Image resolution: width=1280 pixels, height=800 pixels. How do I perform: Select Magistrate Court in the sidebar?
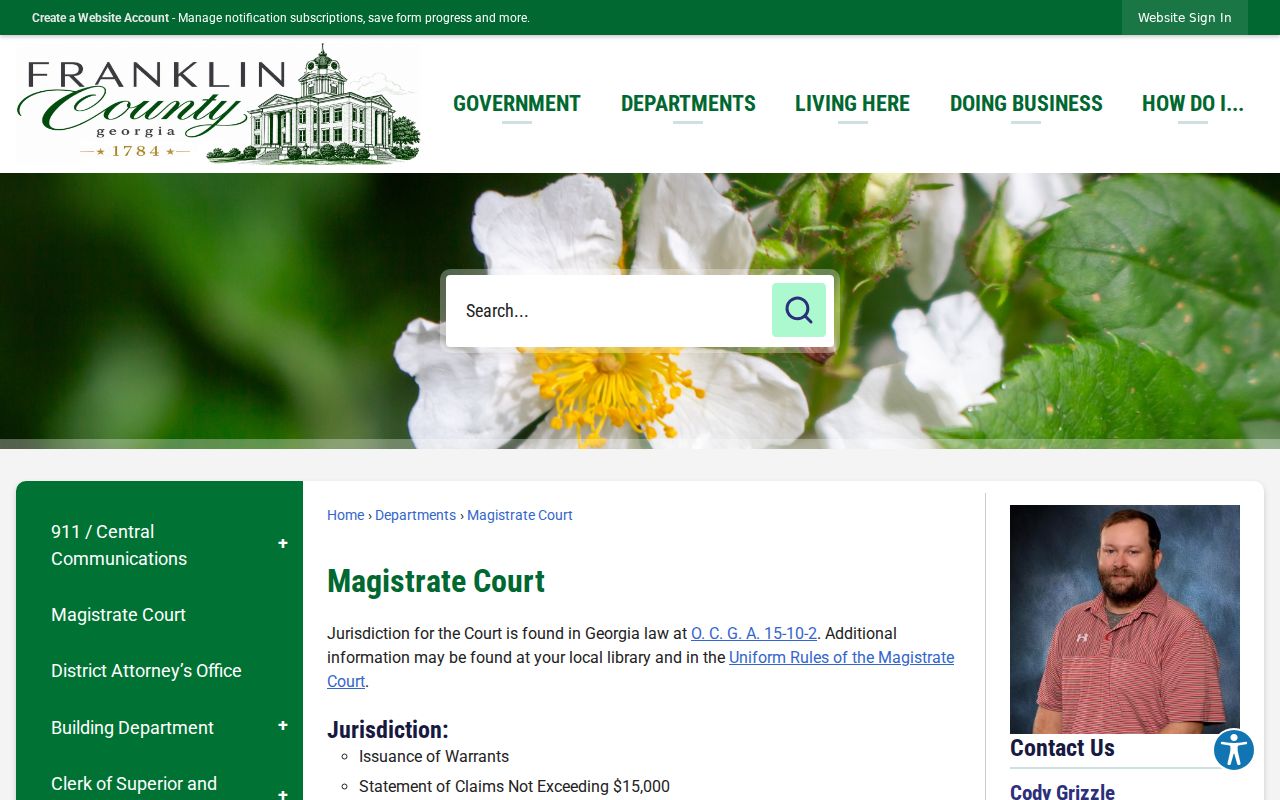click(118, 615)
